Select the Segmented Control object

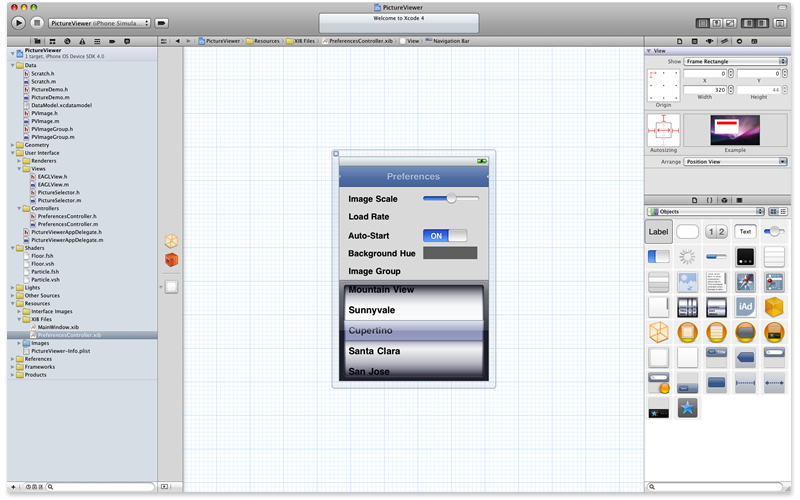(716, 232)
